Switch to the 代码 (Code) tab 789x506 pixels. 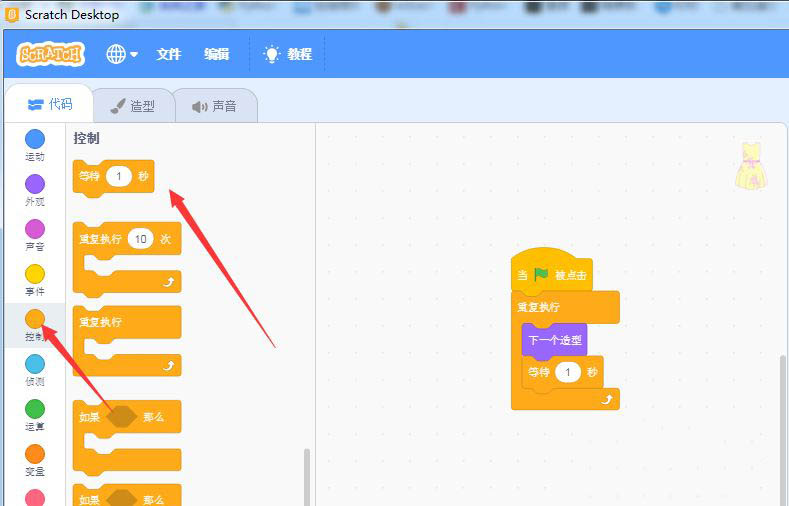[49, 105]
